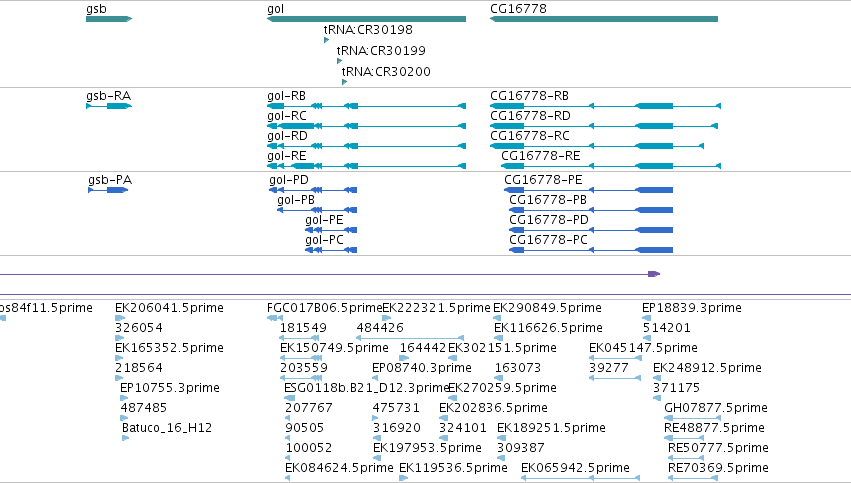Select the 39277 EST label
851x483 pixels.
[x=609, y=368]
